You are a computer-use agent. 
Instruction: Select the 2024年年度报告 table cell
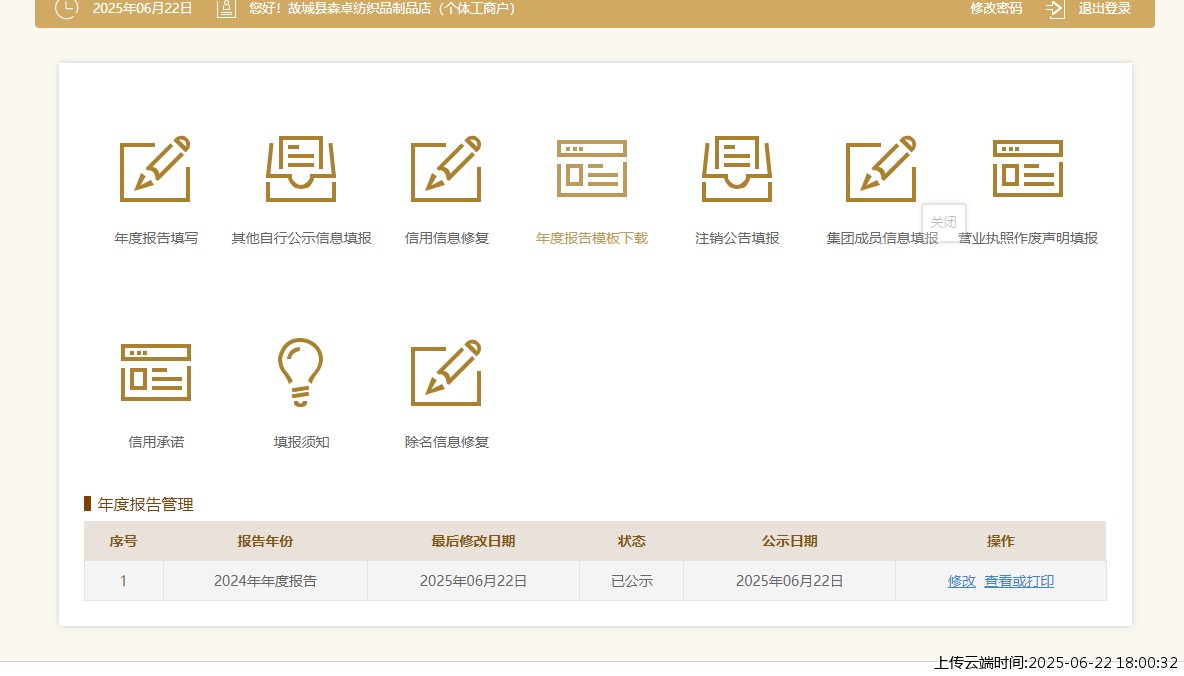pos(265,581)
